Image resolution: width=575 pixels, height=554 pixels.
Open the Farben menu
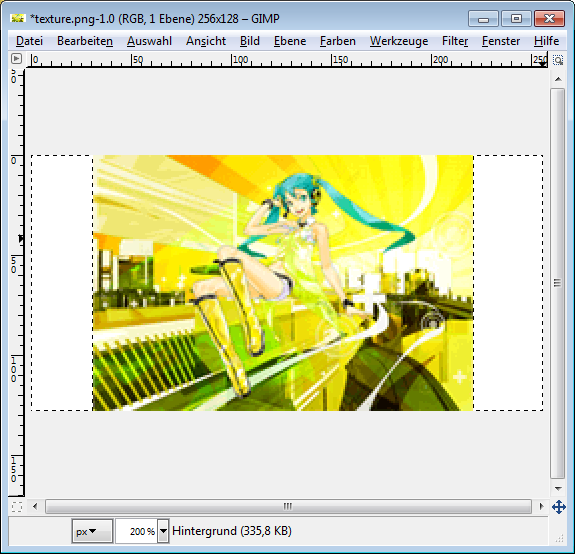[x=338, y=41]
